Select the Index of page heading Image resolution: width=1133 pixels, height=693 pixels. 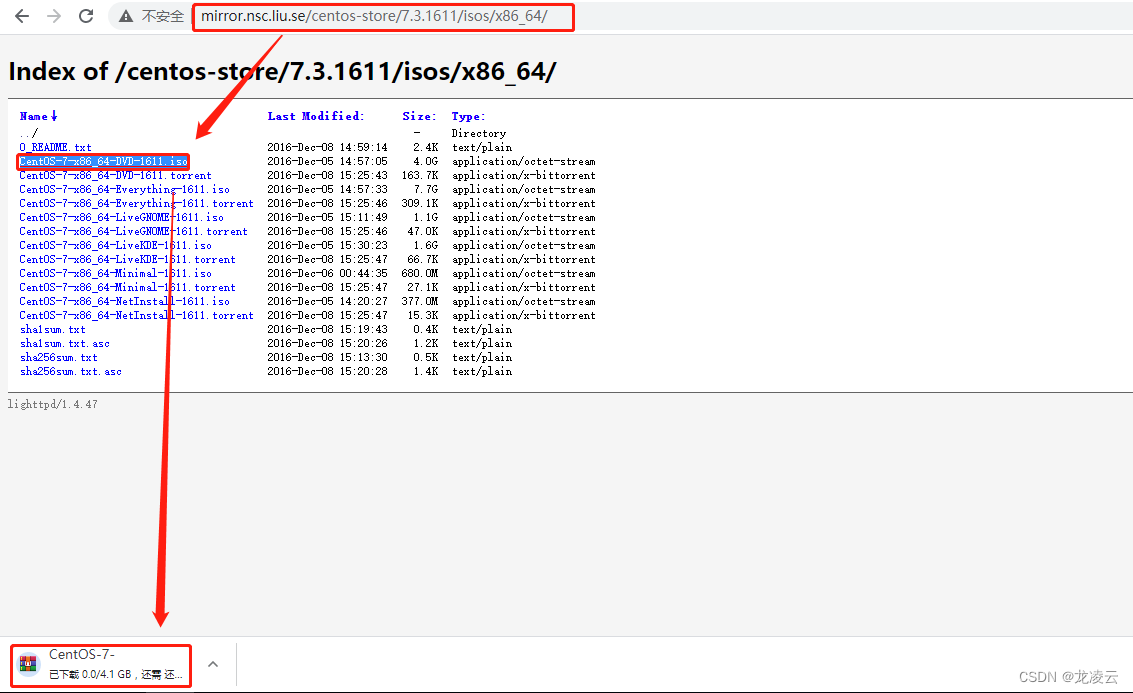click(283, 72)
